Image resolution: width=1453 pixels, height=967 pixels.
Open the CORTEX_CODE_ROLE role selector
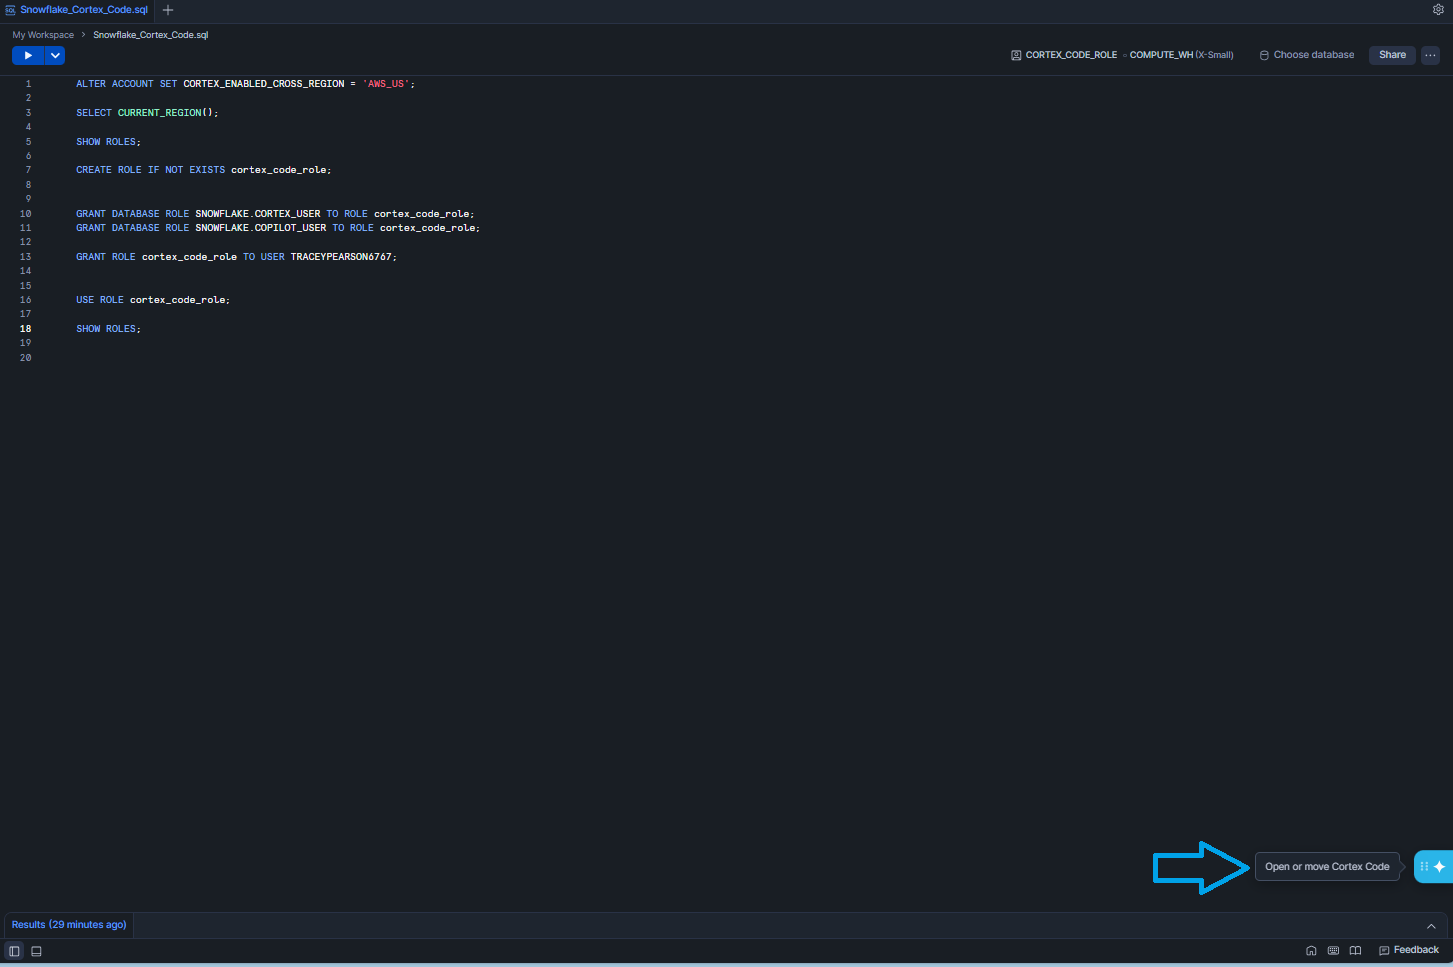[x=1064, y=55]
